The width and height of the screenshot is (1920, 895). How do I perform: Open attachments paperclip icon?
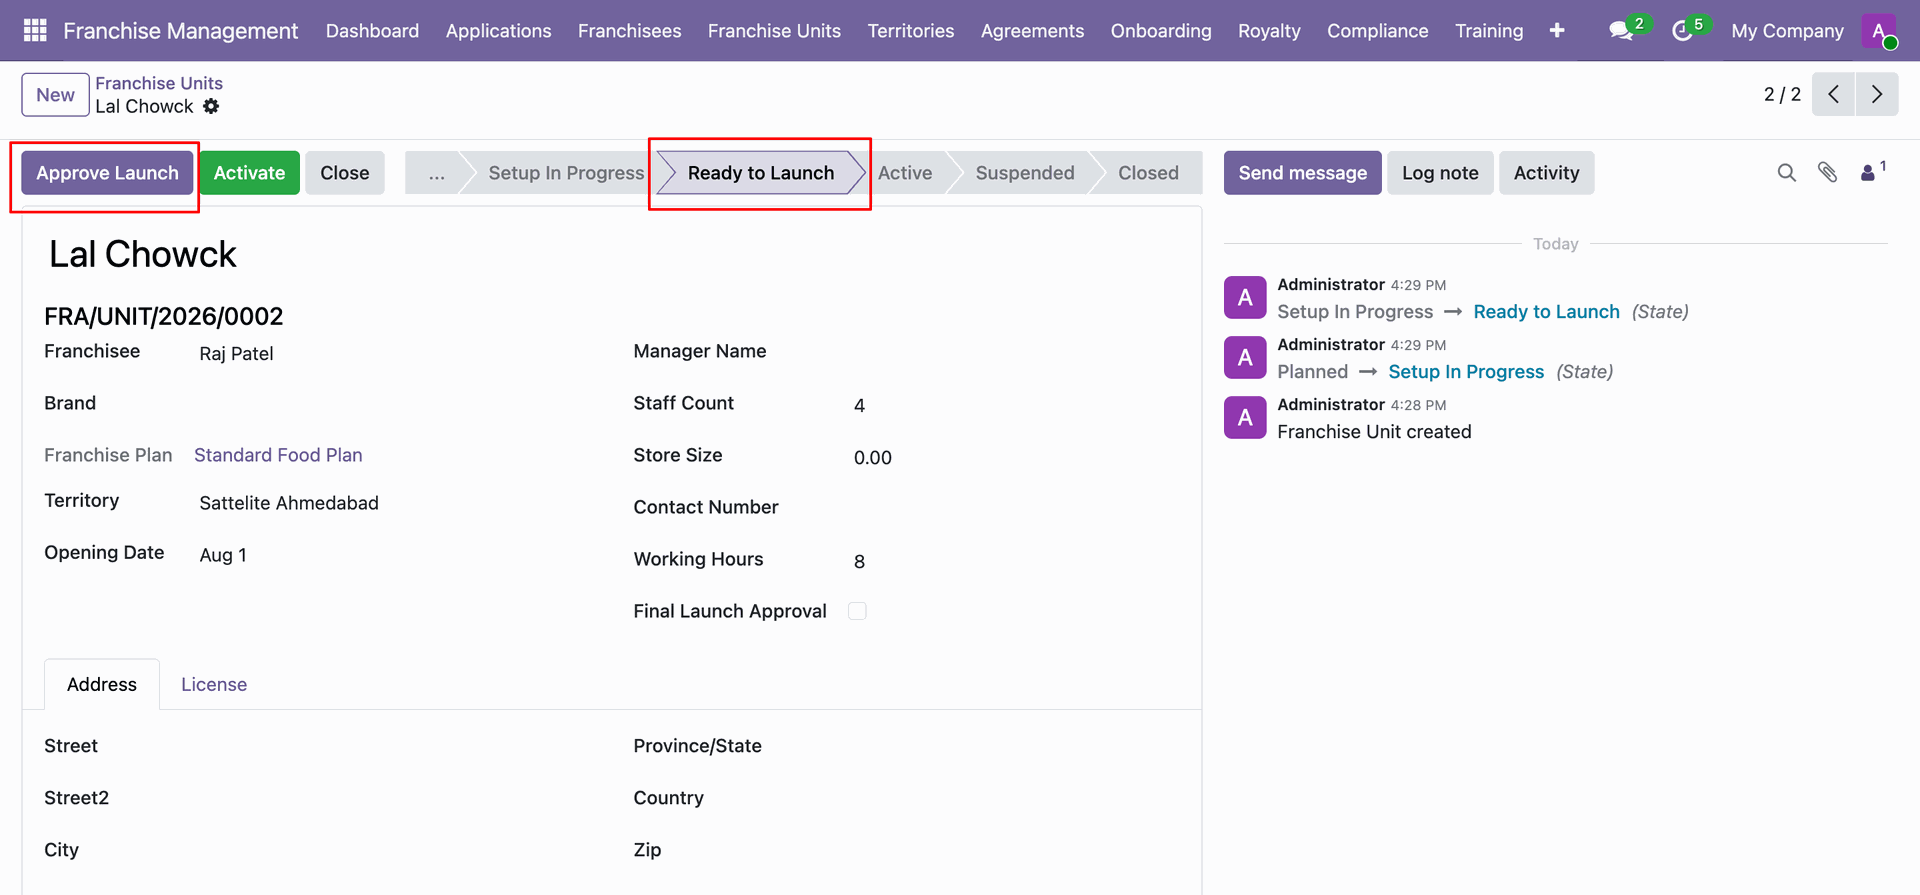pyautogui.click(x=1828, y=173)
